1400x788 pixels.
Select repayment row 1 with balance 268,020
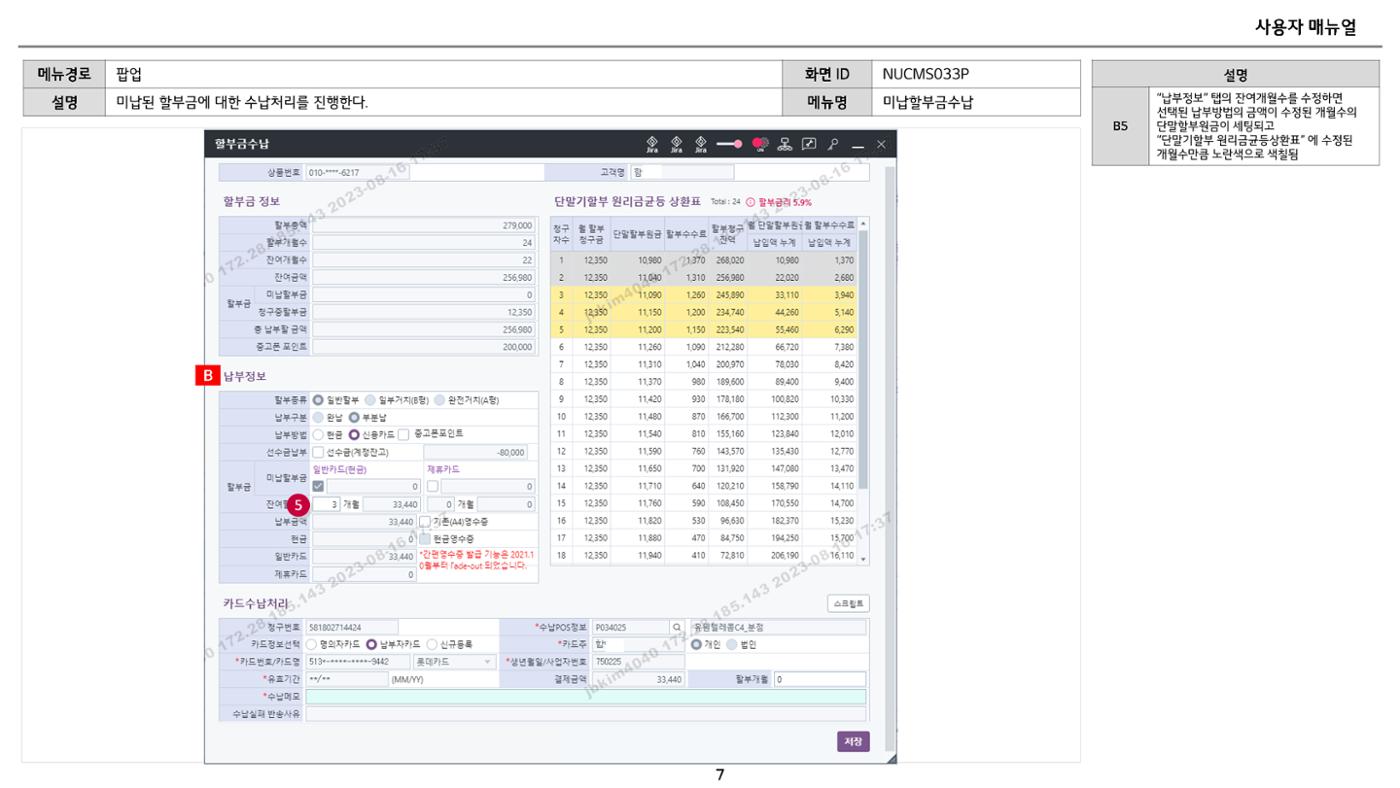click(x=704, y=260)
